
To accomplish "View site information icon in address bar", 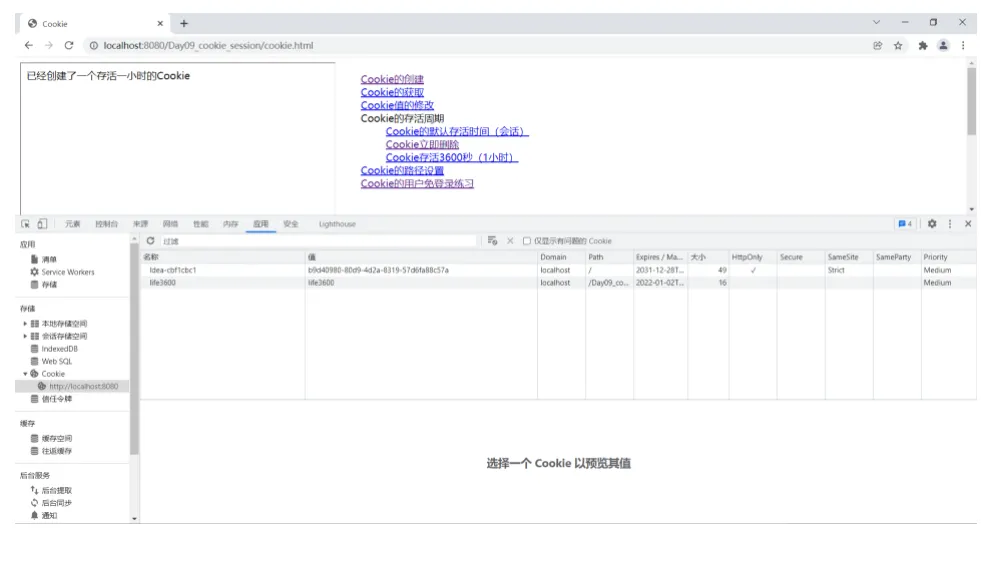I will [x=94, y=46].
